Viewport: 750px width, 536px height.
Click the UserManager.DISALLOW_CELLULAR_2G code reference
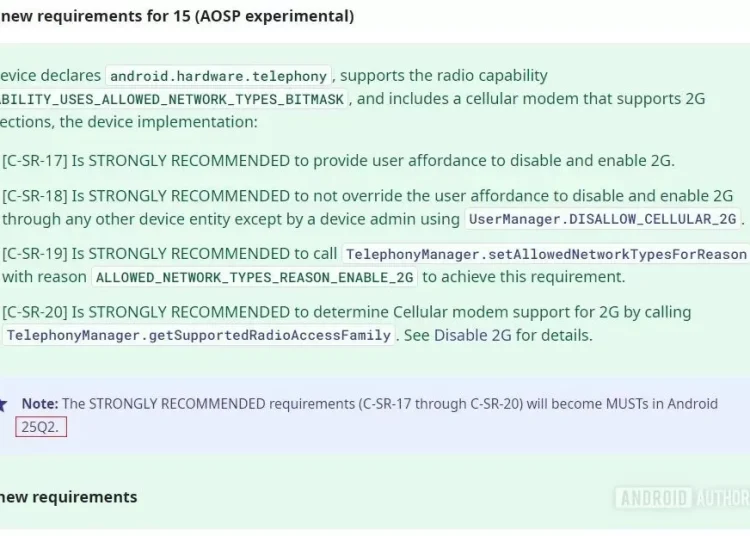coord(602,219)
